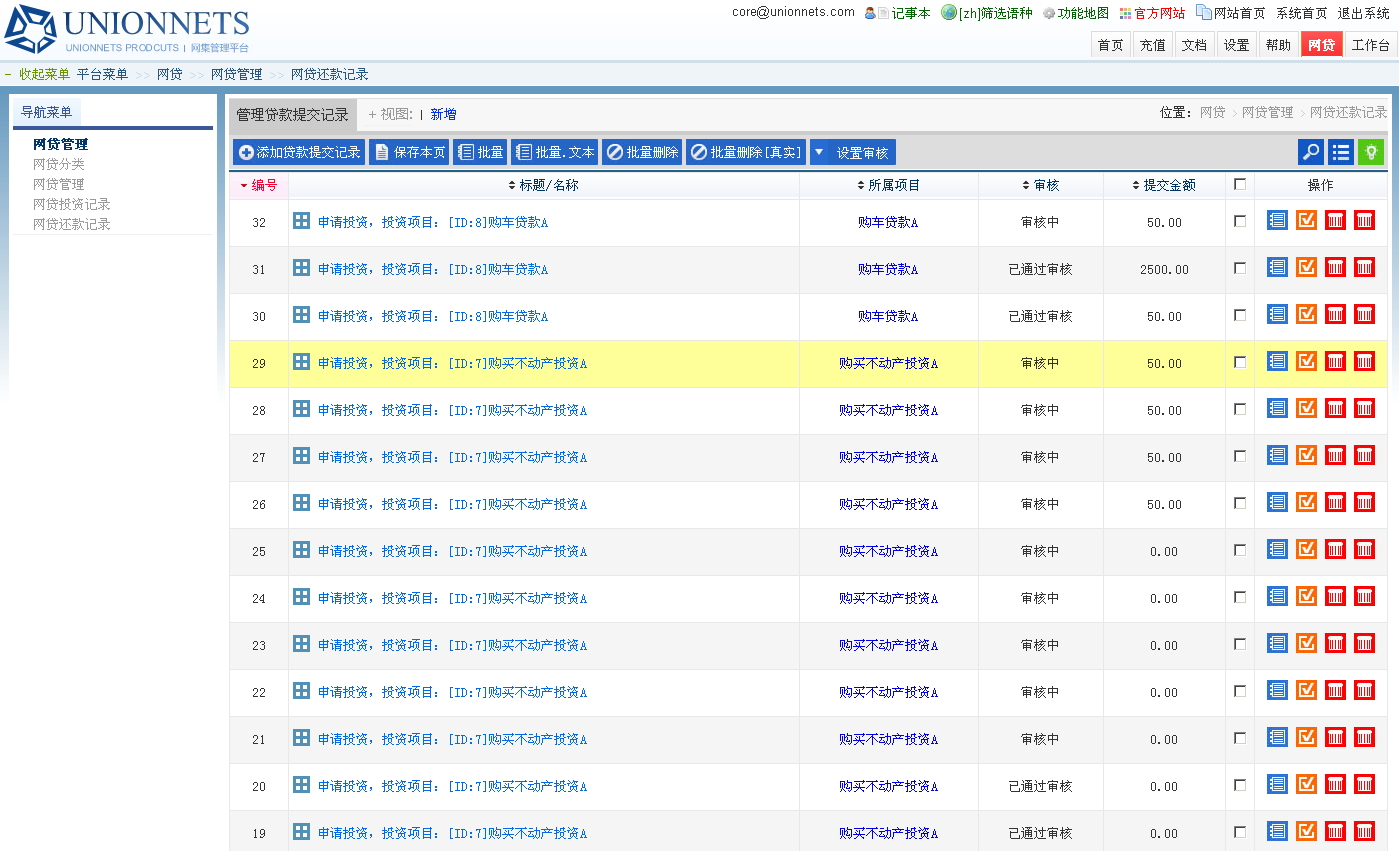The height and width of the screenshot is (851, 1399).
Task: Click blue detail icon in row 24
Action: click(x=1277, y=597)
